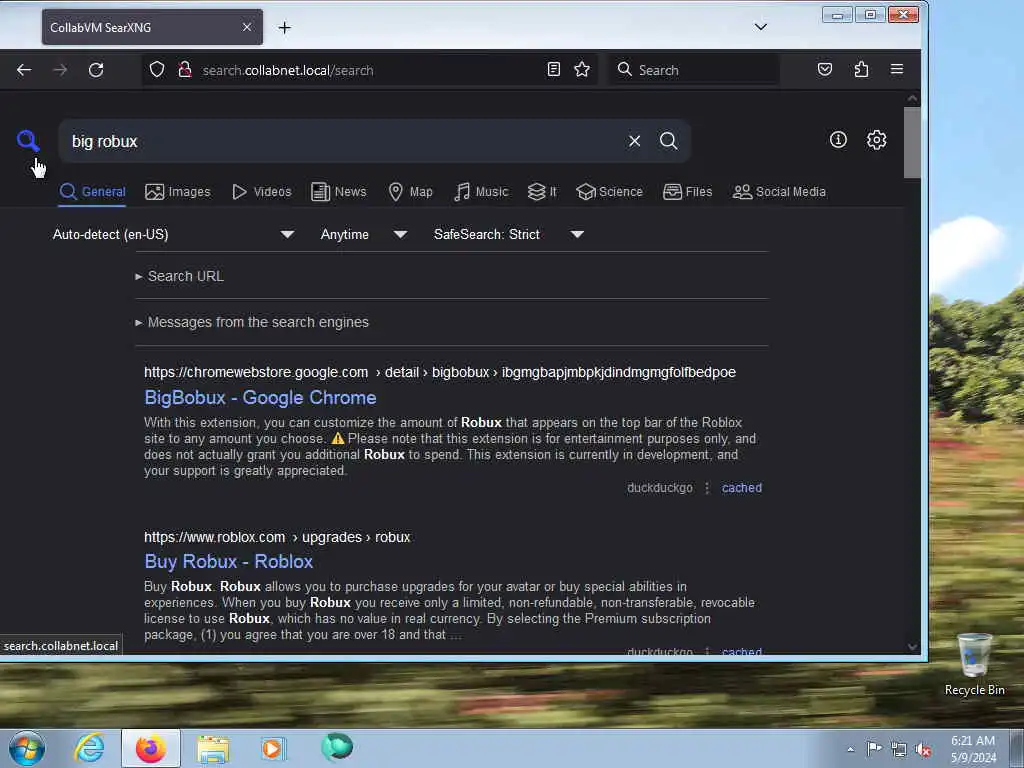Switch to the Music category tab
Viewport: 1024px width, 768px height.
click(x=481, y=192)
